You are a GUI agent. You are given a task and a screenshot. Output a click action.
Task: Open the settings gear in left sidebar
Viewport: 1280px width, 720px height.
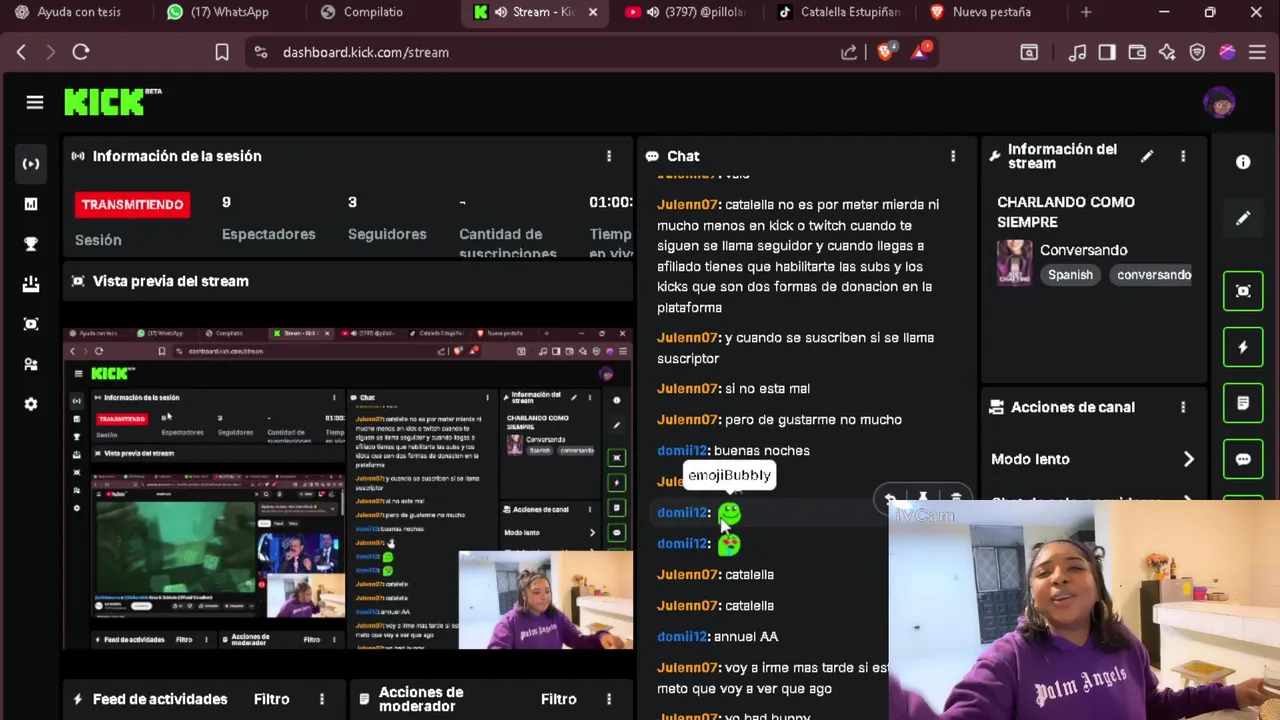tap(31, 404)
